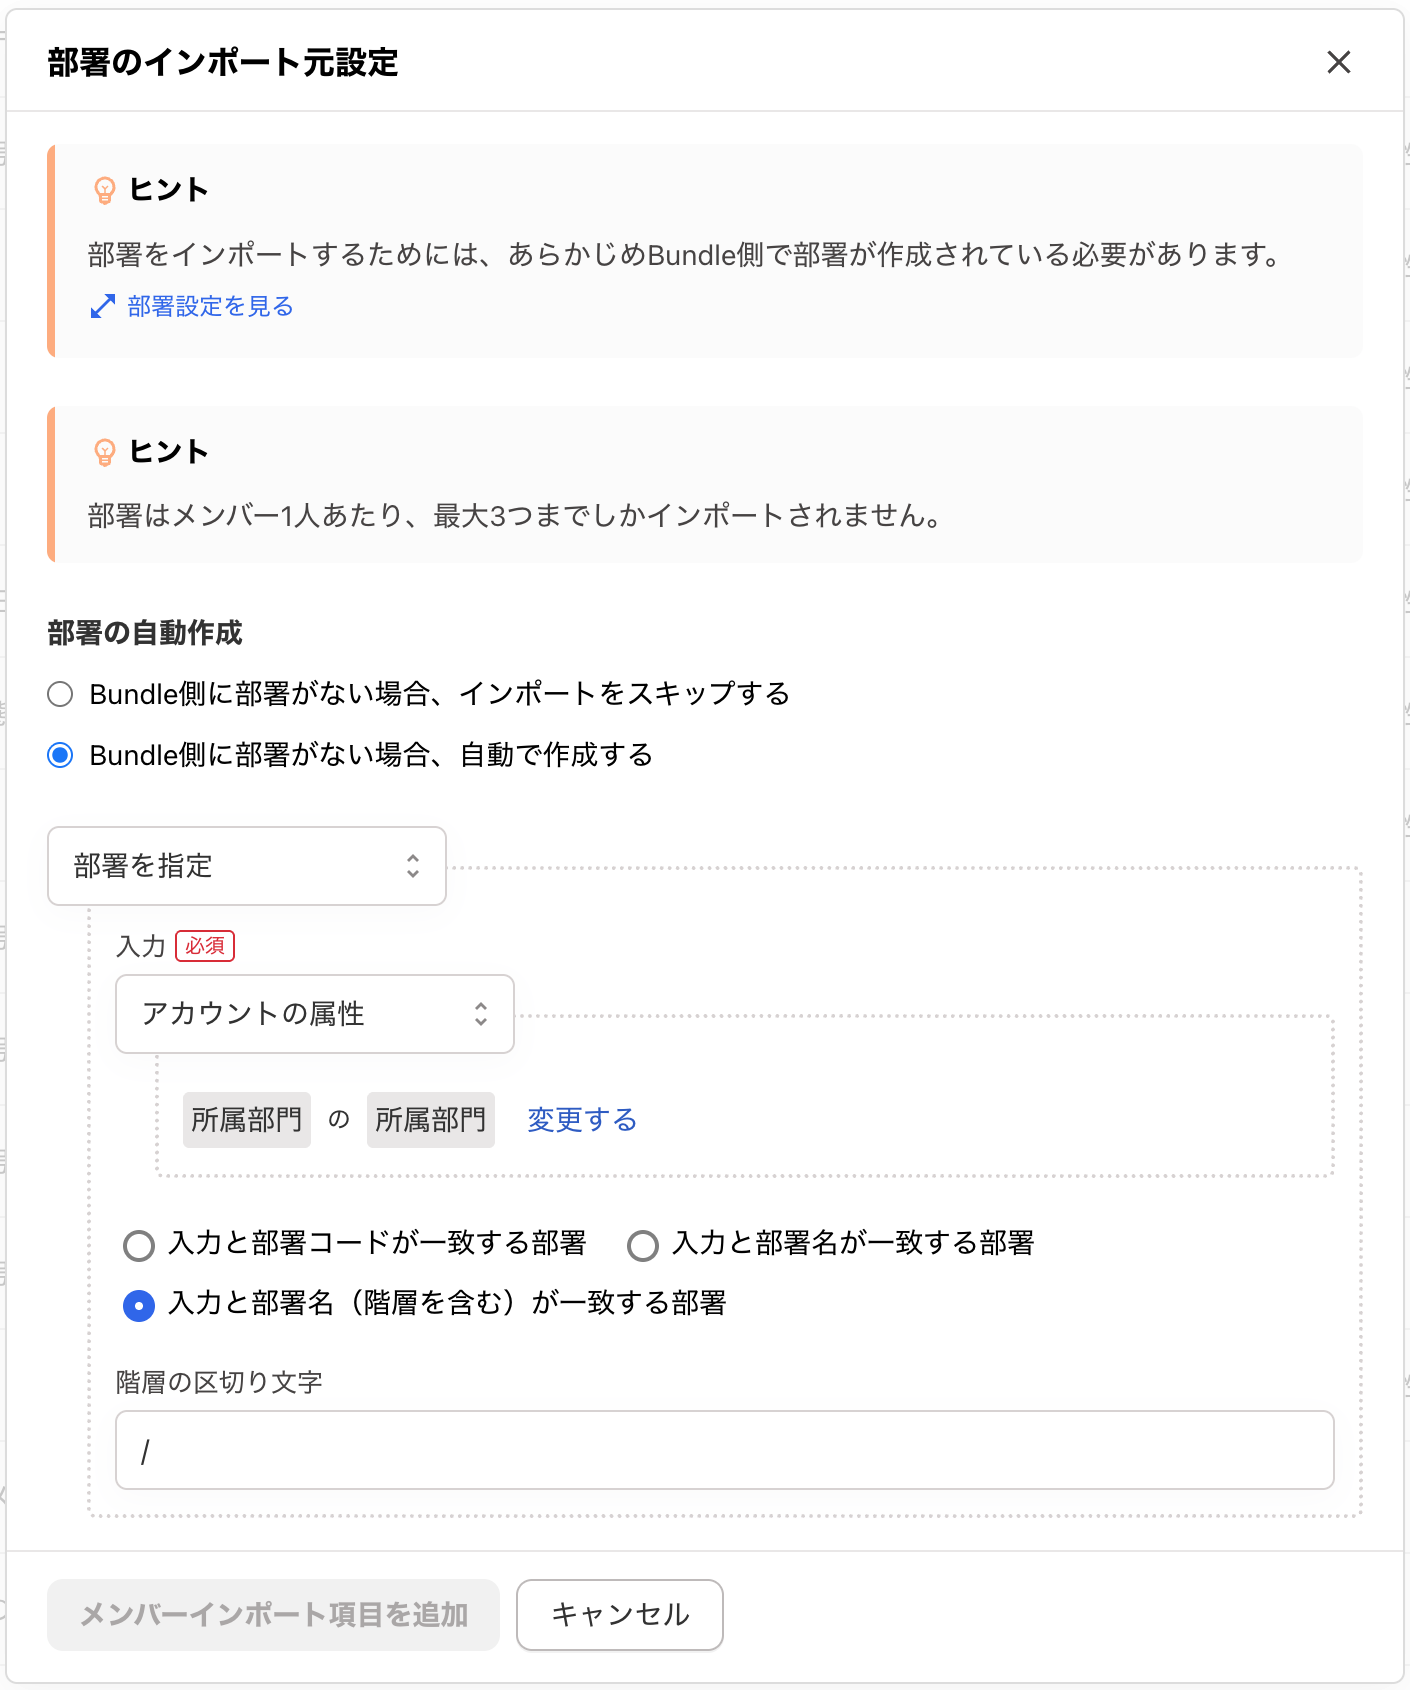Click the first 所属部門 tag
1410x1690 pixels.
[x=246, y=1120]
